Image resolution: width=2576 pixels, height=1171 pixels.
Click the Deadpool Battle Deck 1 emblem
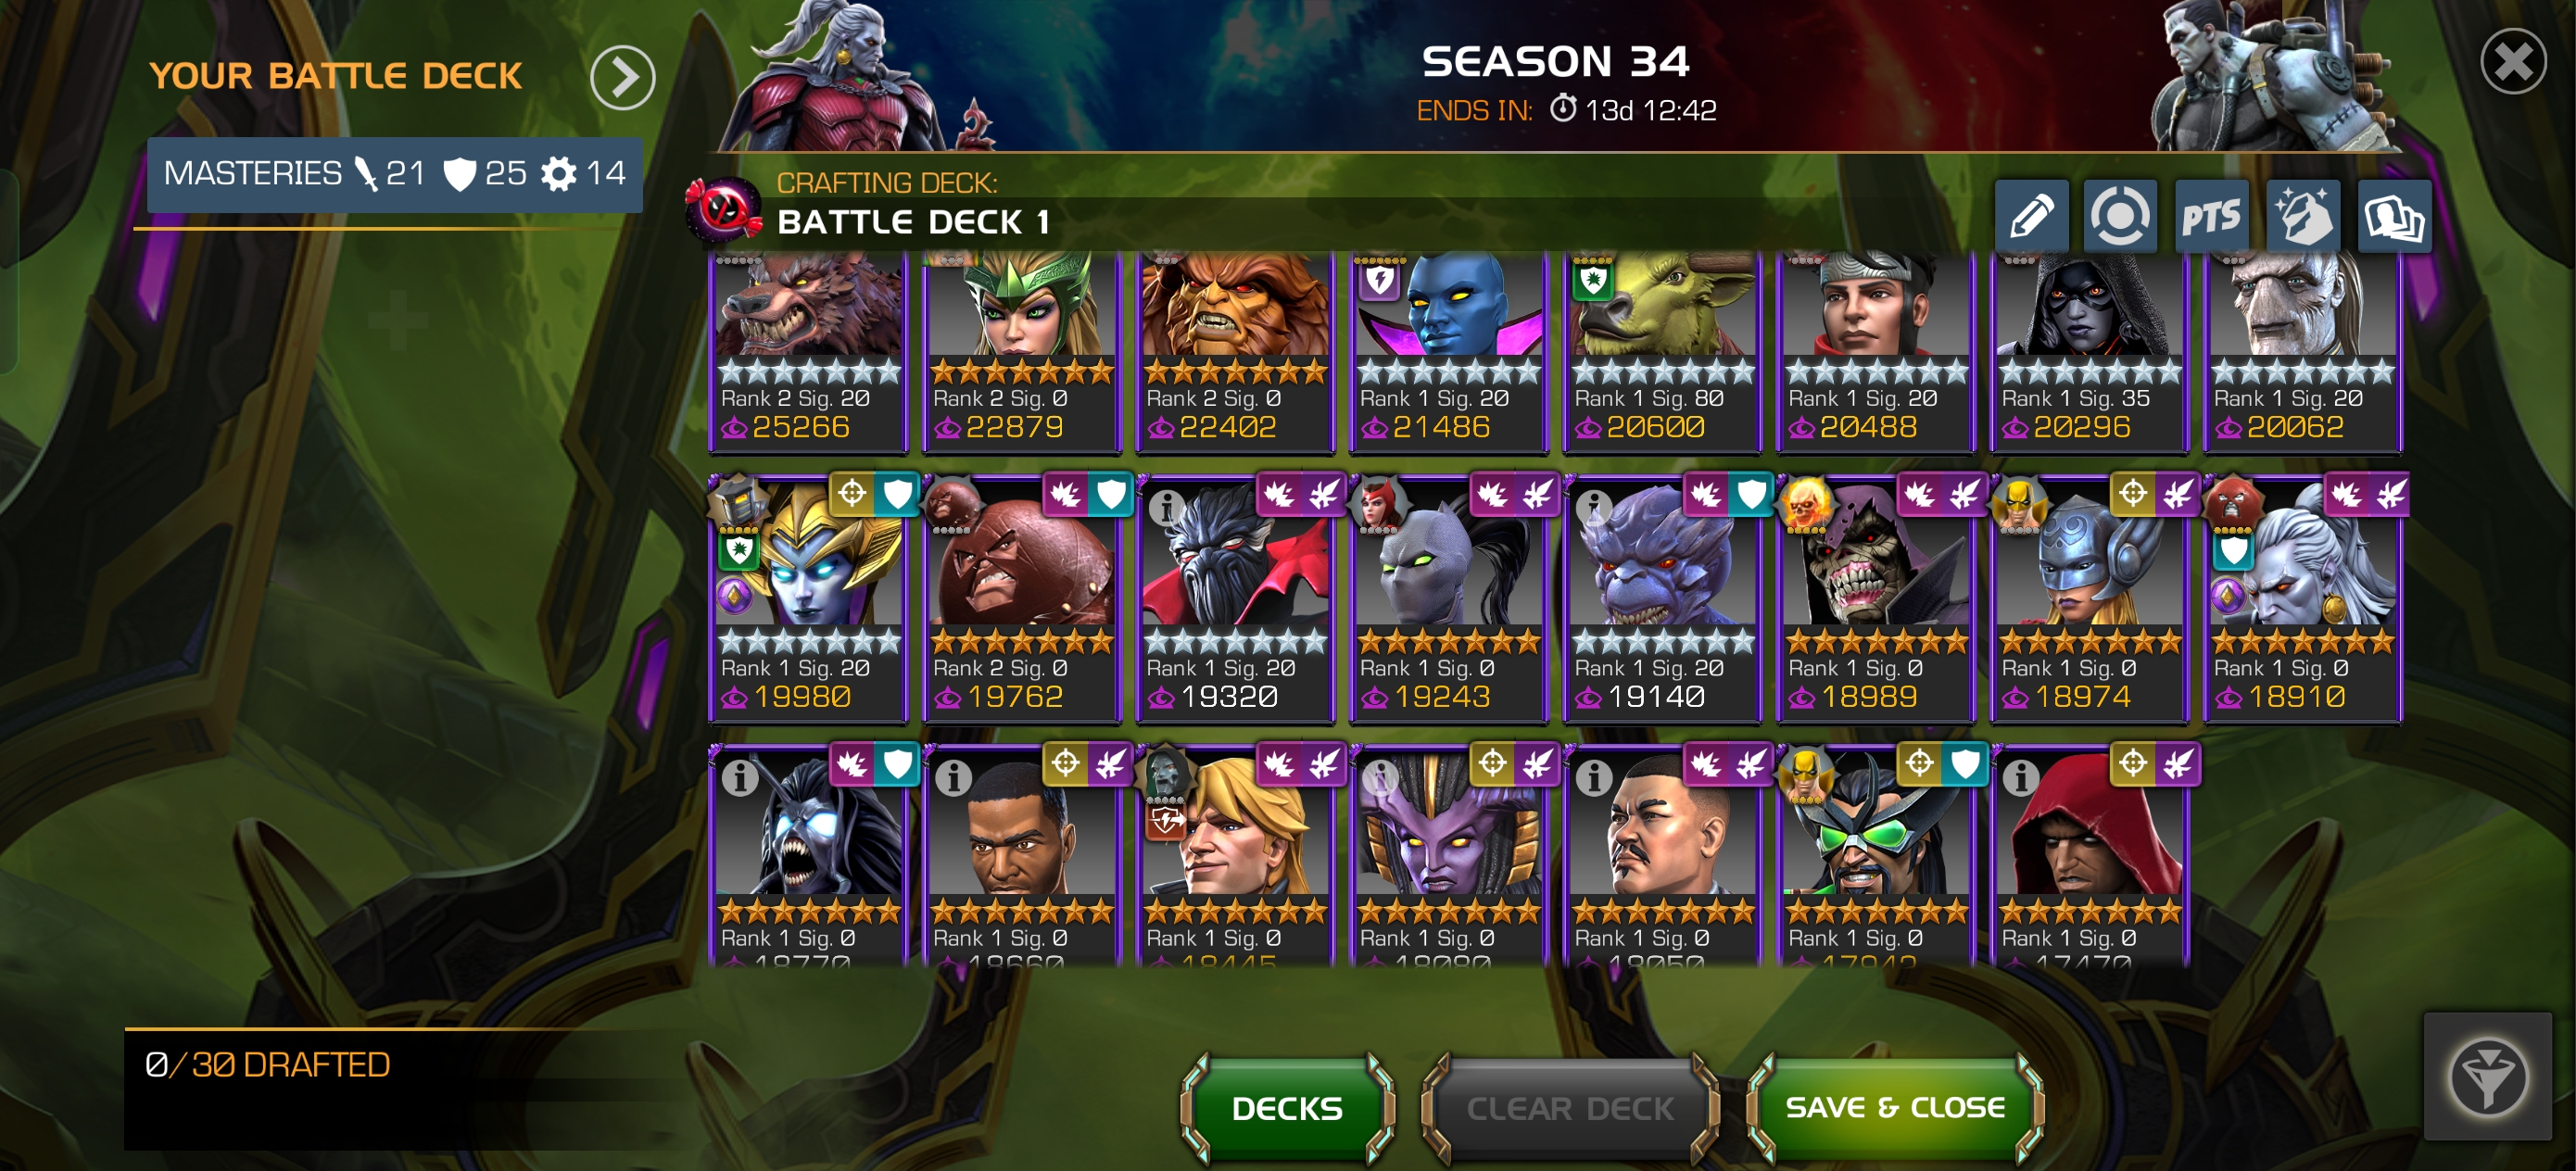pyautogui.click(x=722, y=209)
